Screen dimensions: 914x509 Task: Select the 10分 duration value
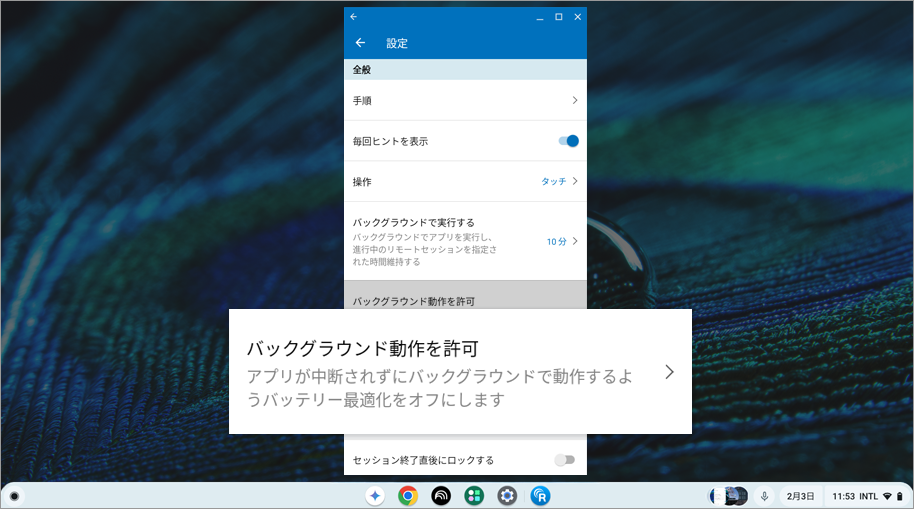point(557,241)
